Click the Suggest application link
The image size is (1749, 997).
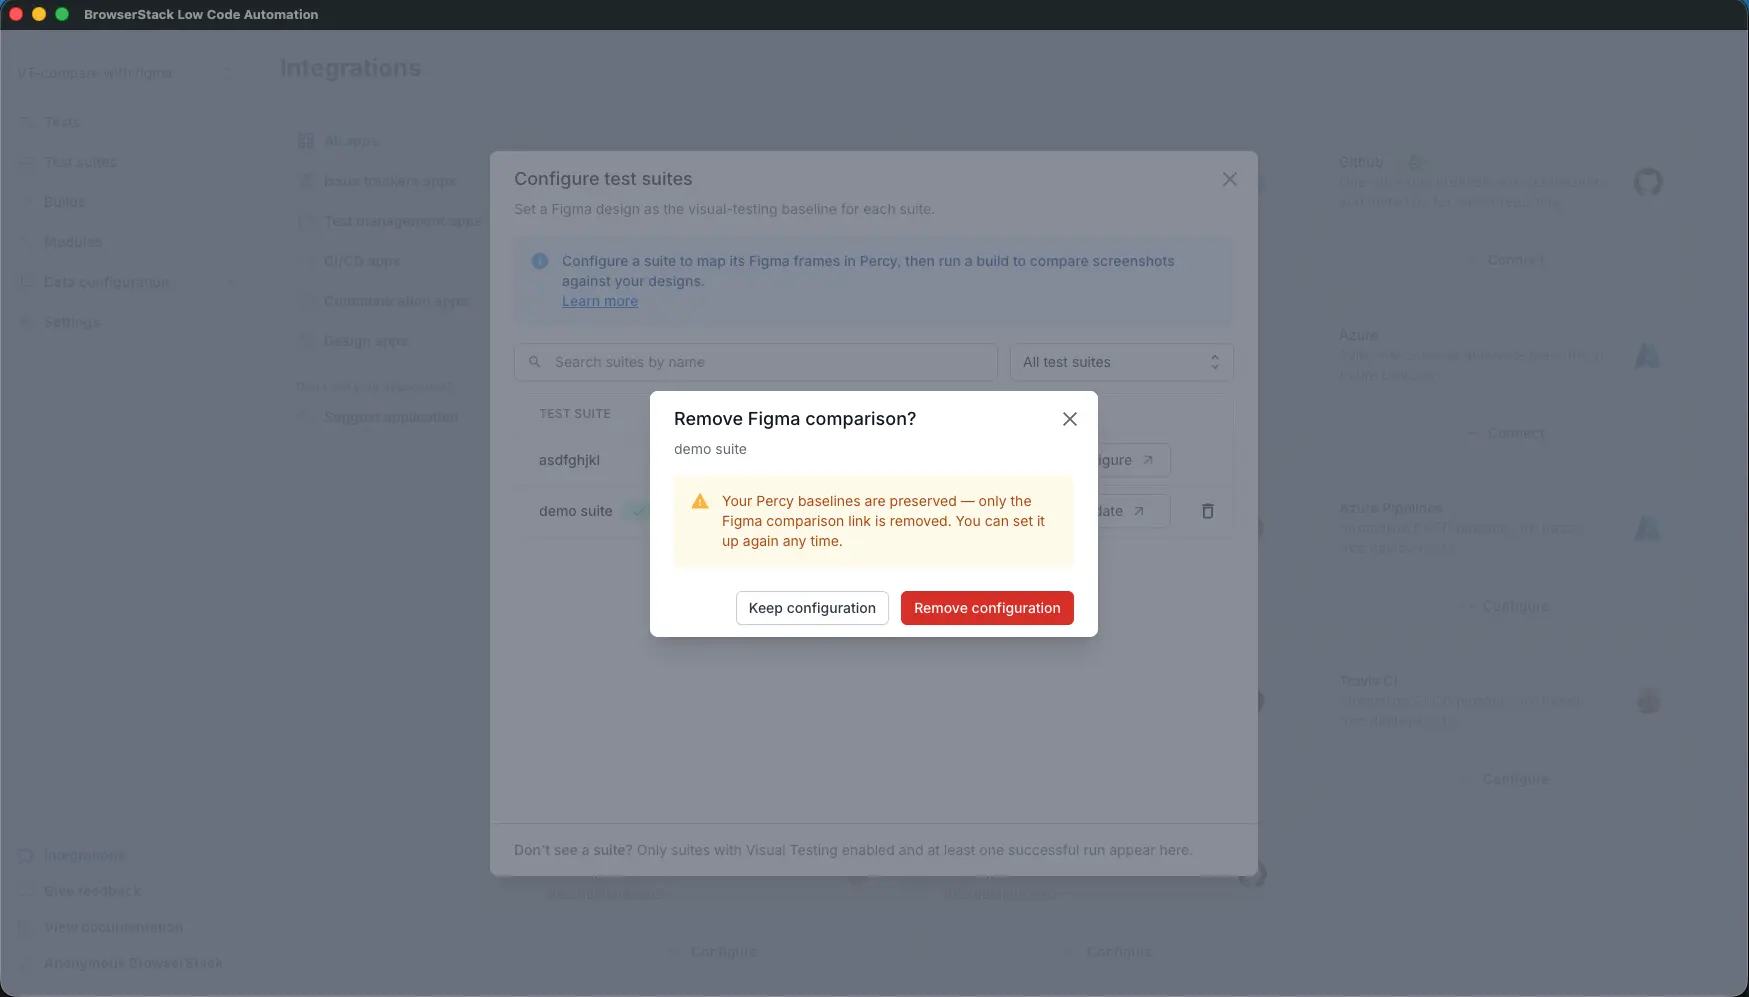pyautogui.click(x=390, y=417)
